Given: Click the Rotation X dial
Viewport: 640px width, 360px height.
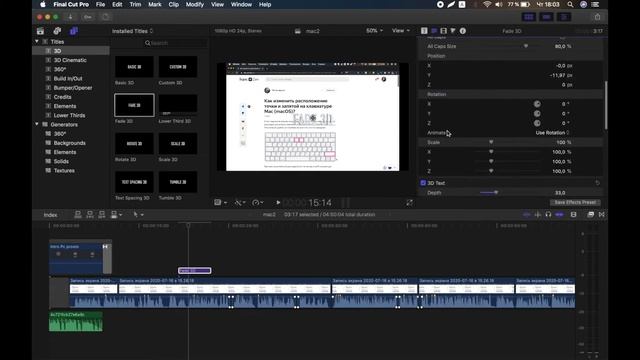Looking at the screenshot, I should click(537, 104).
